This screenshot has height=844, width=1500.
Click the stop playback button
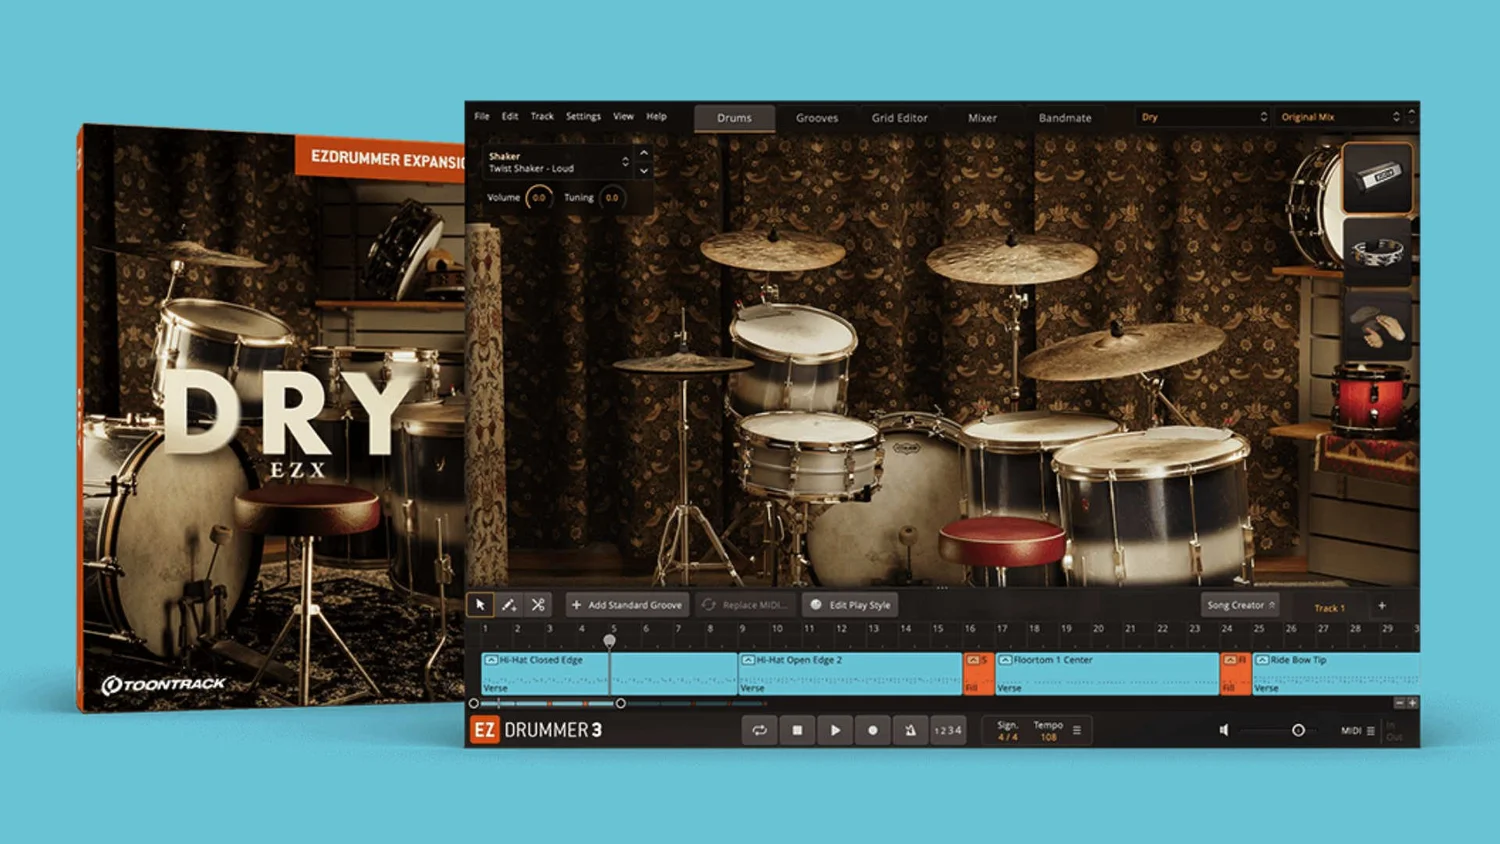[797, 731]
